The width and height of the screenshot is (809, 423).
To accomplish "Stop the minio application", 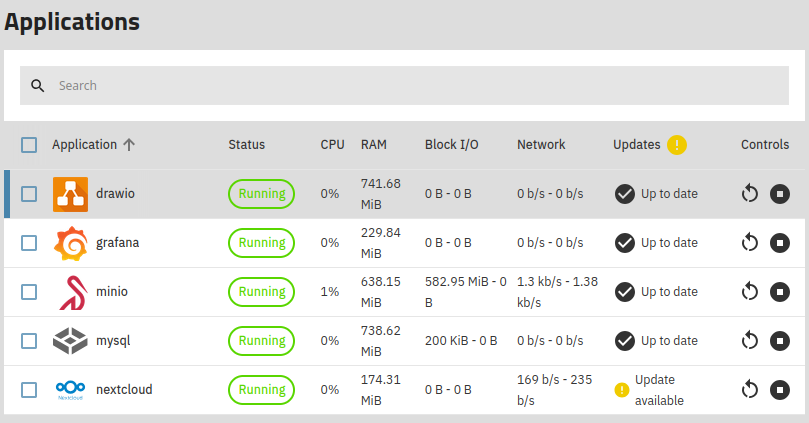I will pos(780,292).
